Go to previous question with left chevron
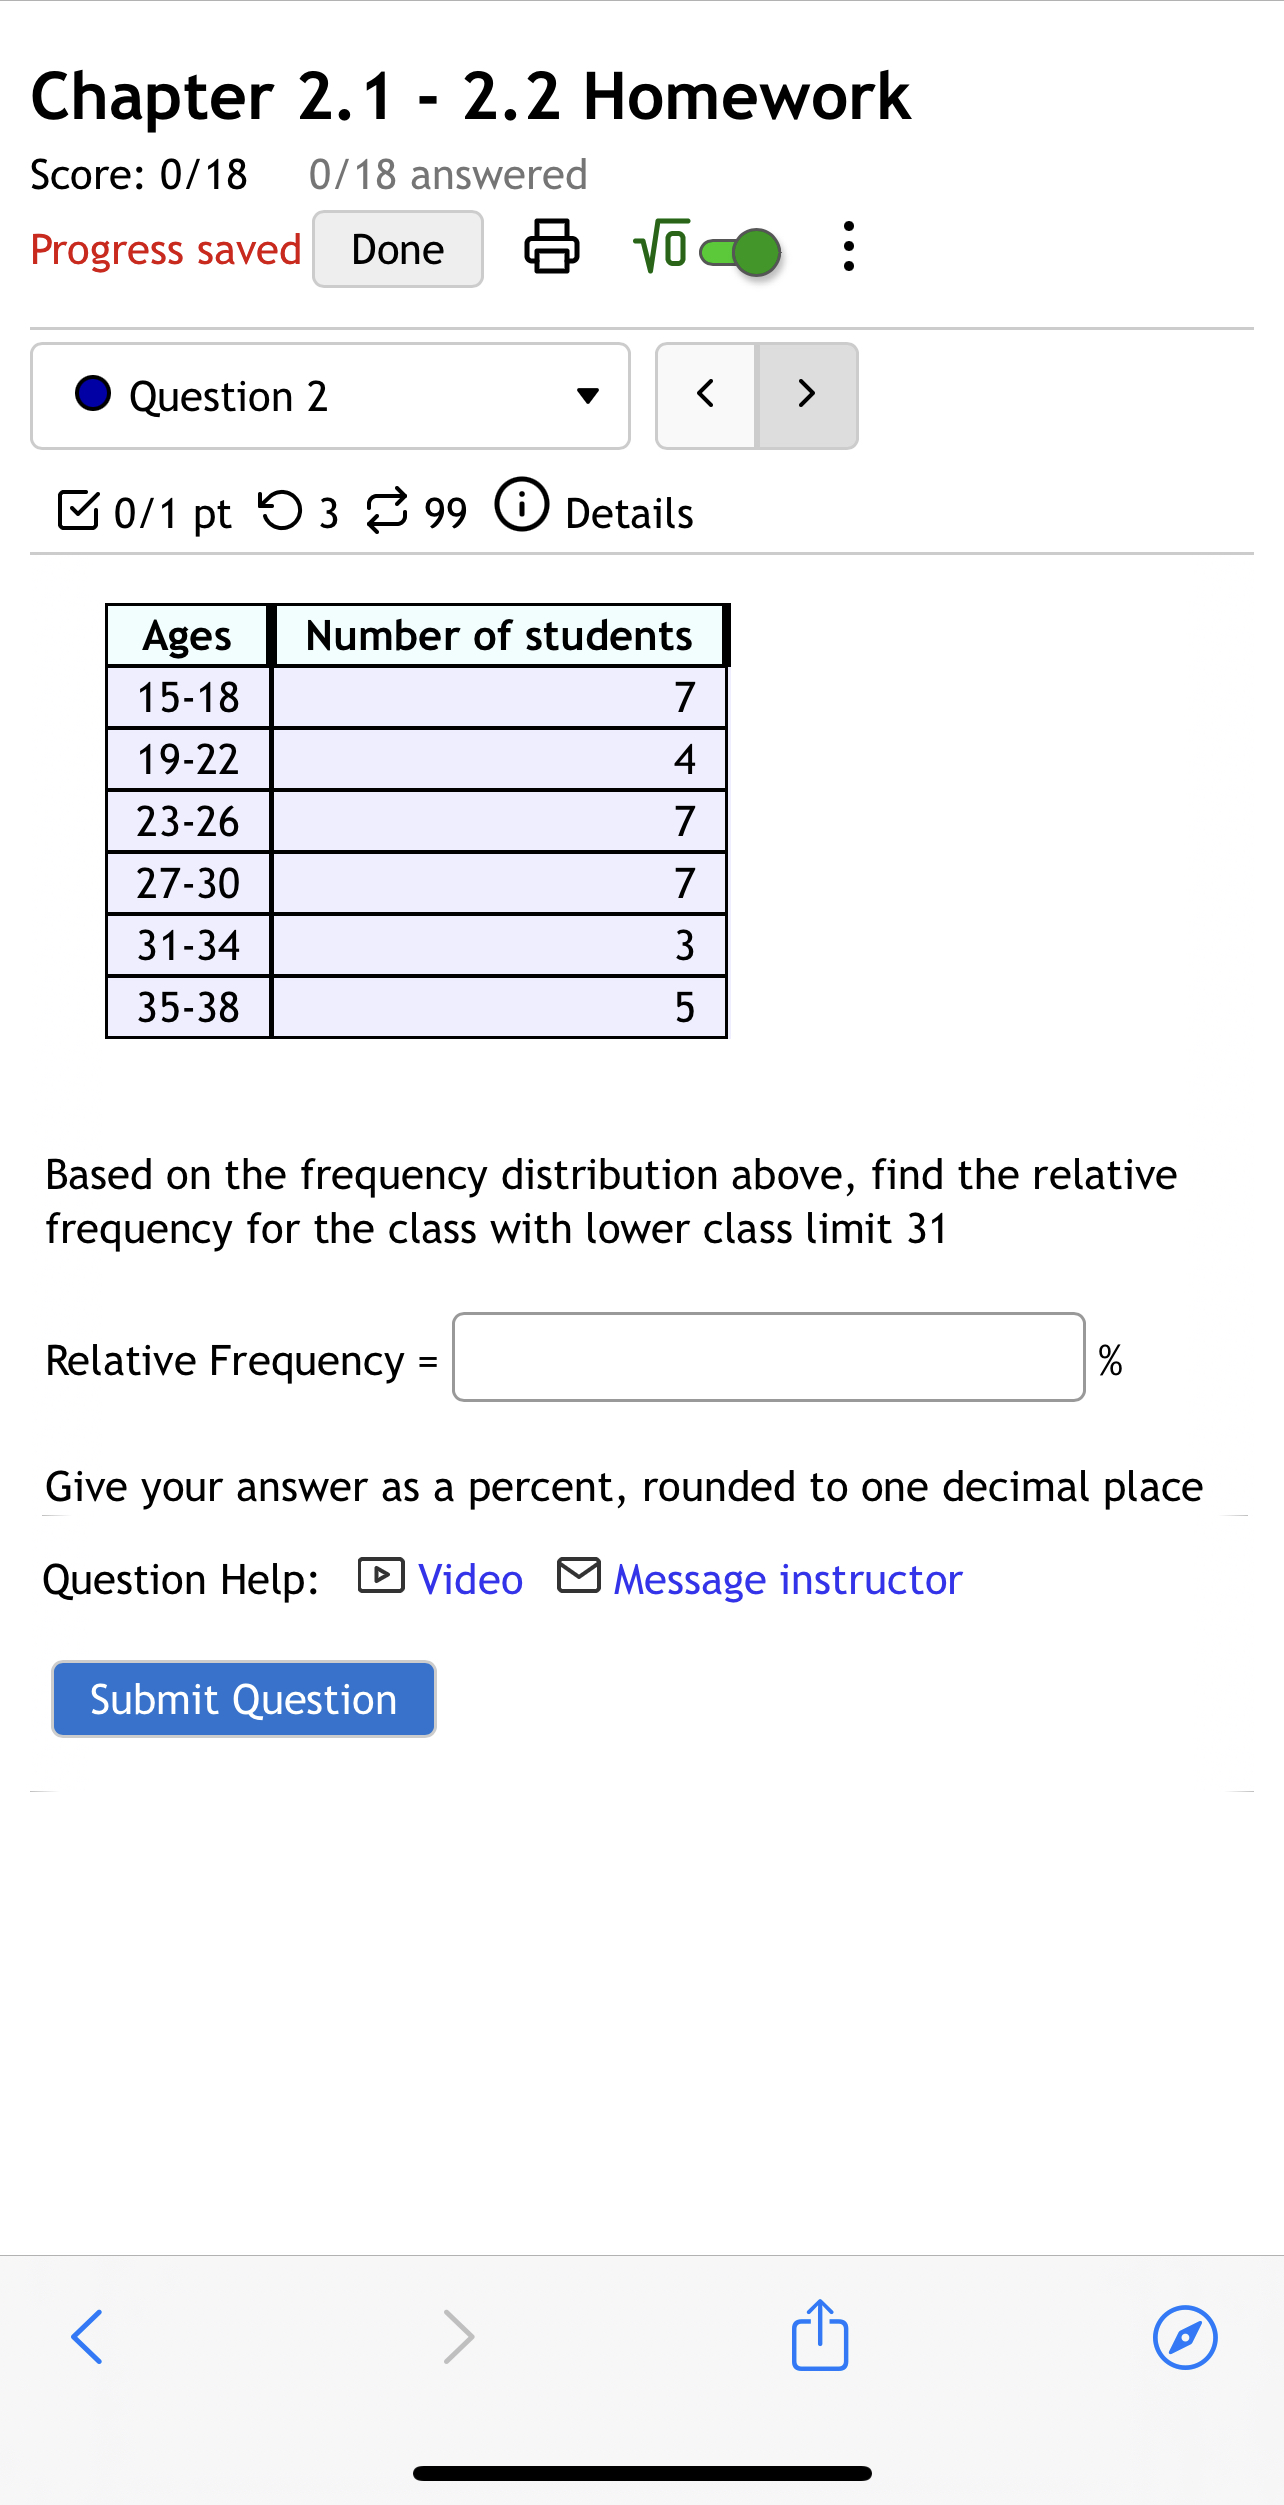1284x2505 pixels. (705, 394)
